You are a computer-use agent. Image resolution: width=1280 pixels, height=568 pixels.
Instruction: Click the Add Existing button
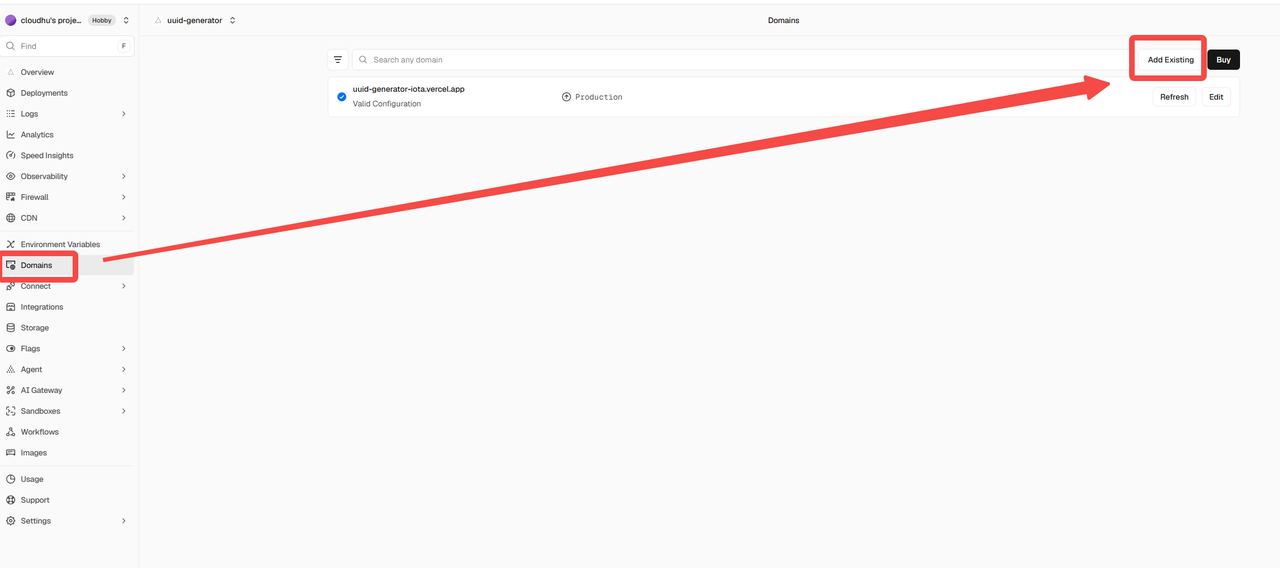pyautogui.click(x=1170, y=60)
